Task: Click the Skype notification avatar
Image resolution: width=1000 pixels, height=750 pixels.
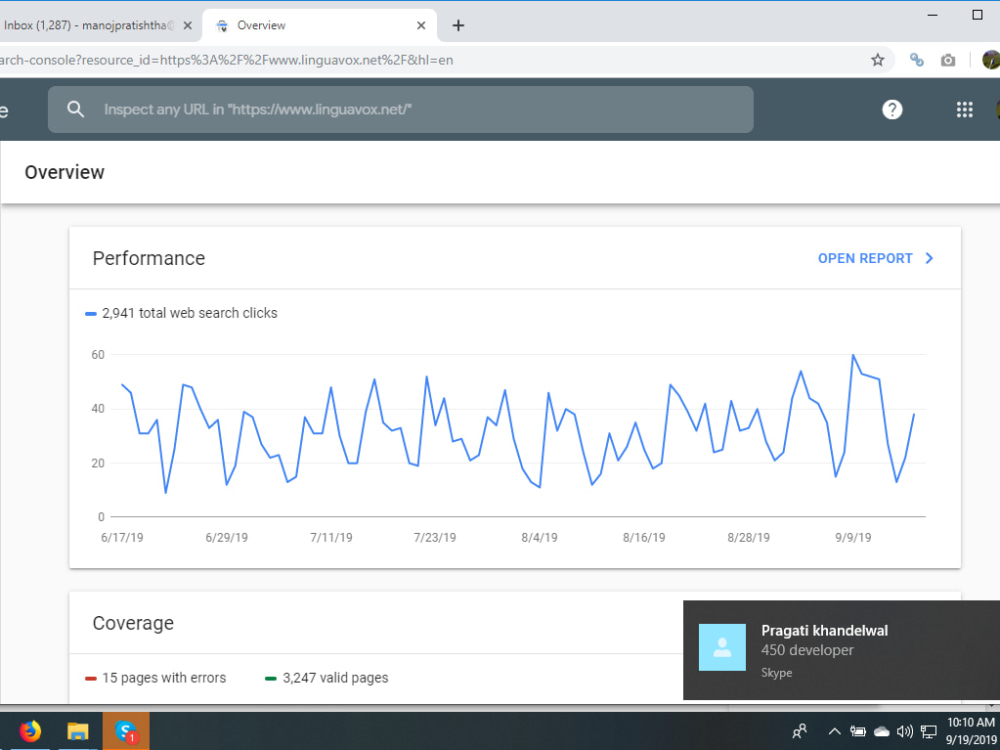Action: click(722, 647)
